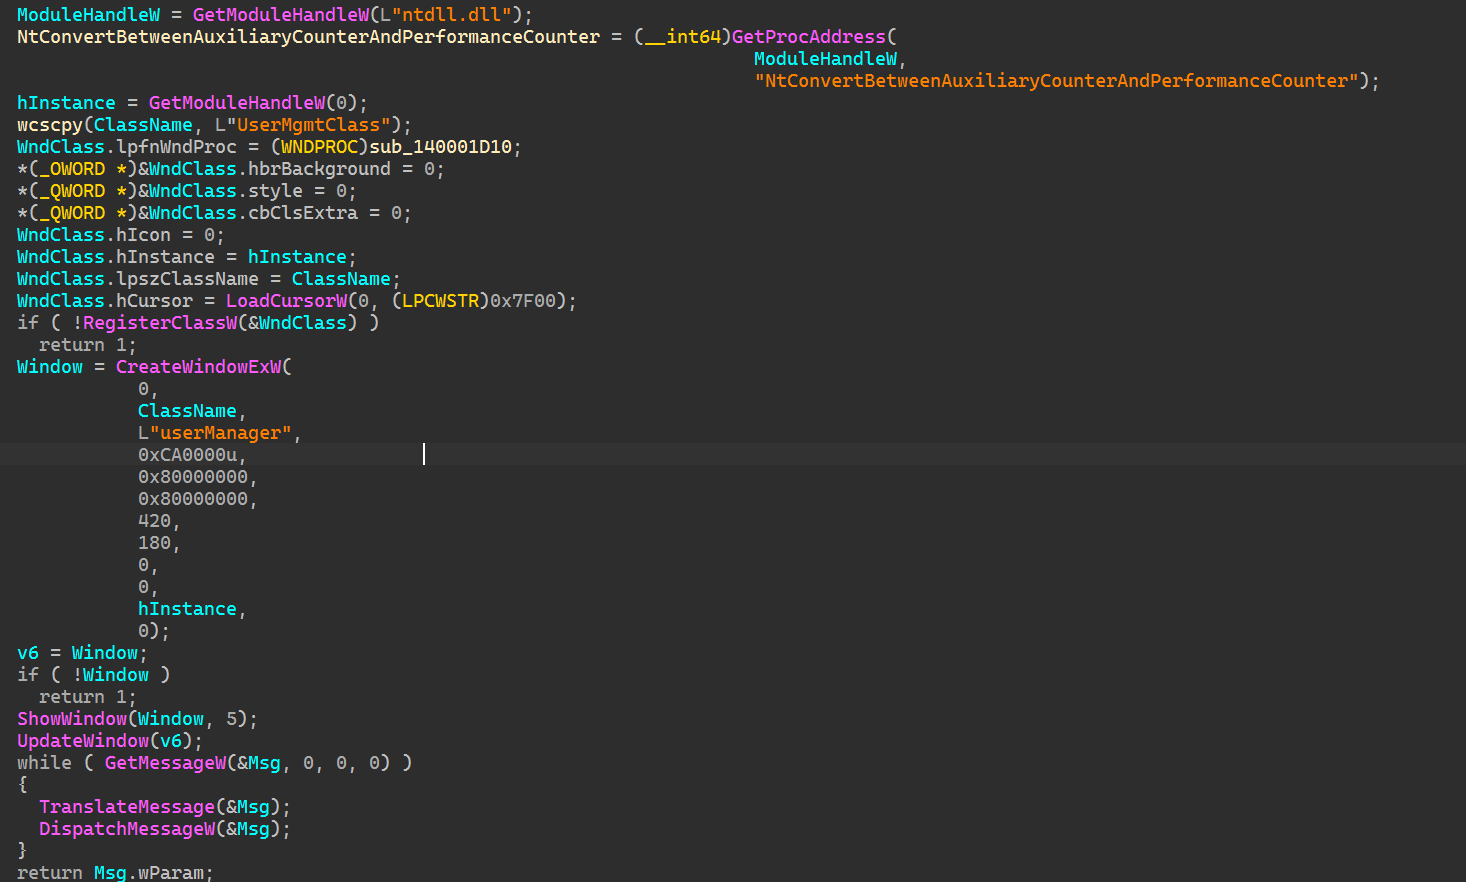1466x882 pixels.
Task: Select the UpdateWindow function name
Action: [x=82, y=741]
